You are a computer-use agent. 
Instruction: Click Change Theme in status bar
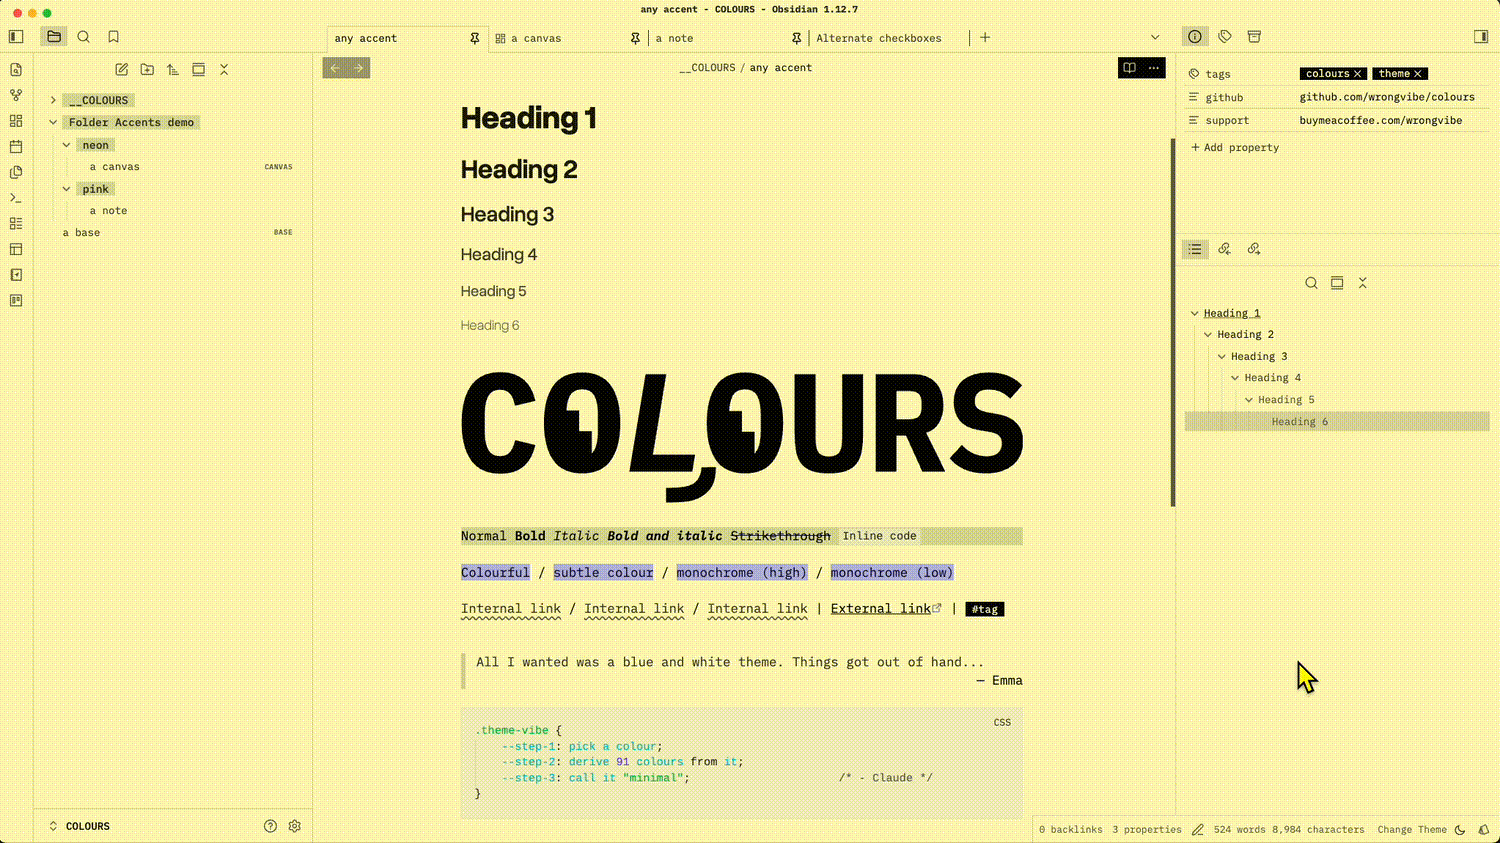1412,830
